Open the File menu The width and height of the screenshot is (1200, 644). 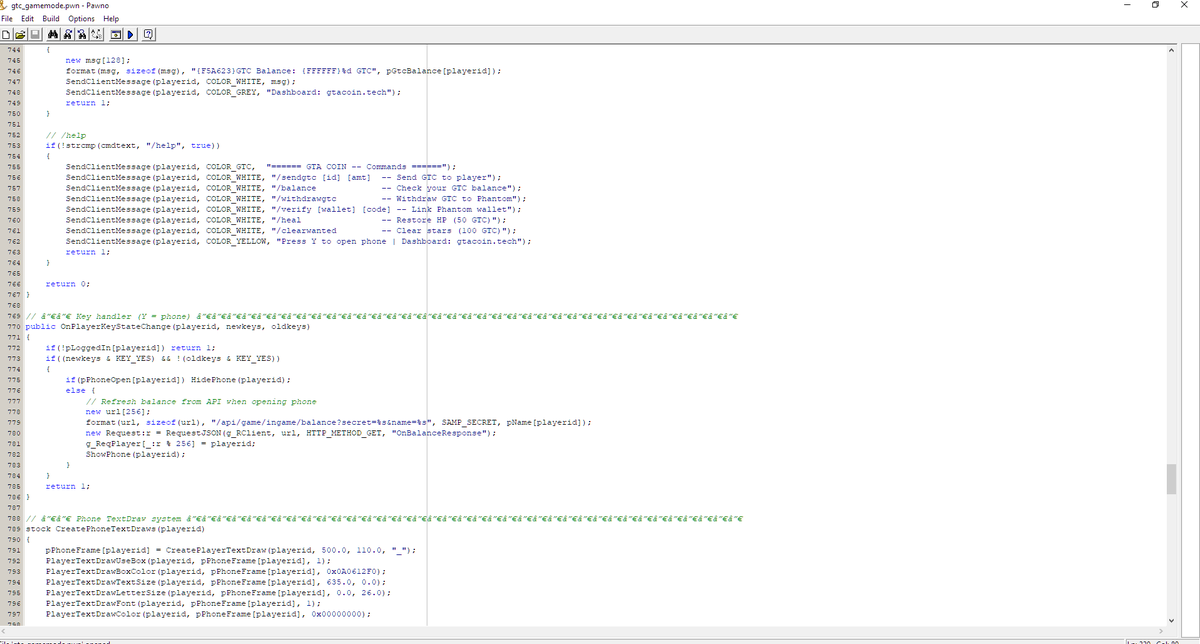7,19
